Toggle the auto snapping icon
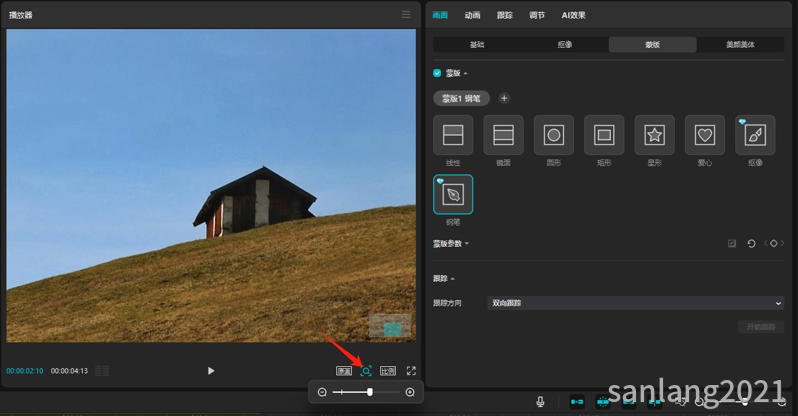The height and width of the screenshot is (416, 798). point(603,402)
